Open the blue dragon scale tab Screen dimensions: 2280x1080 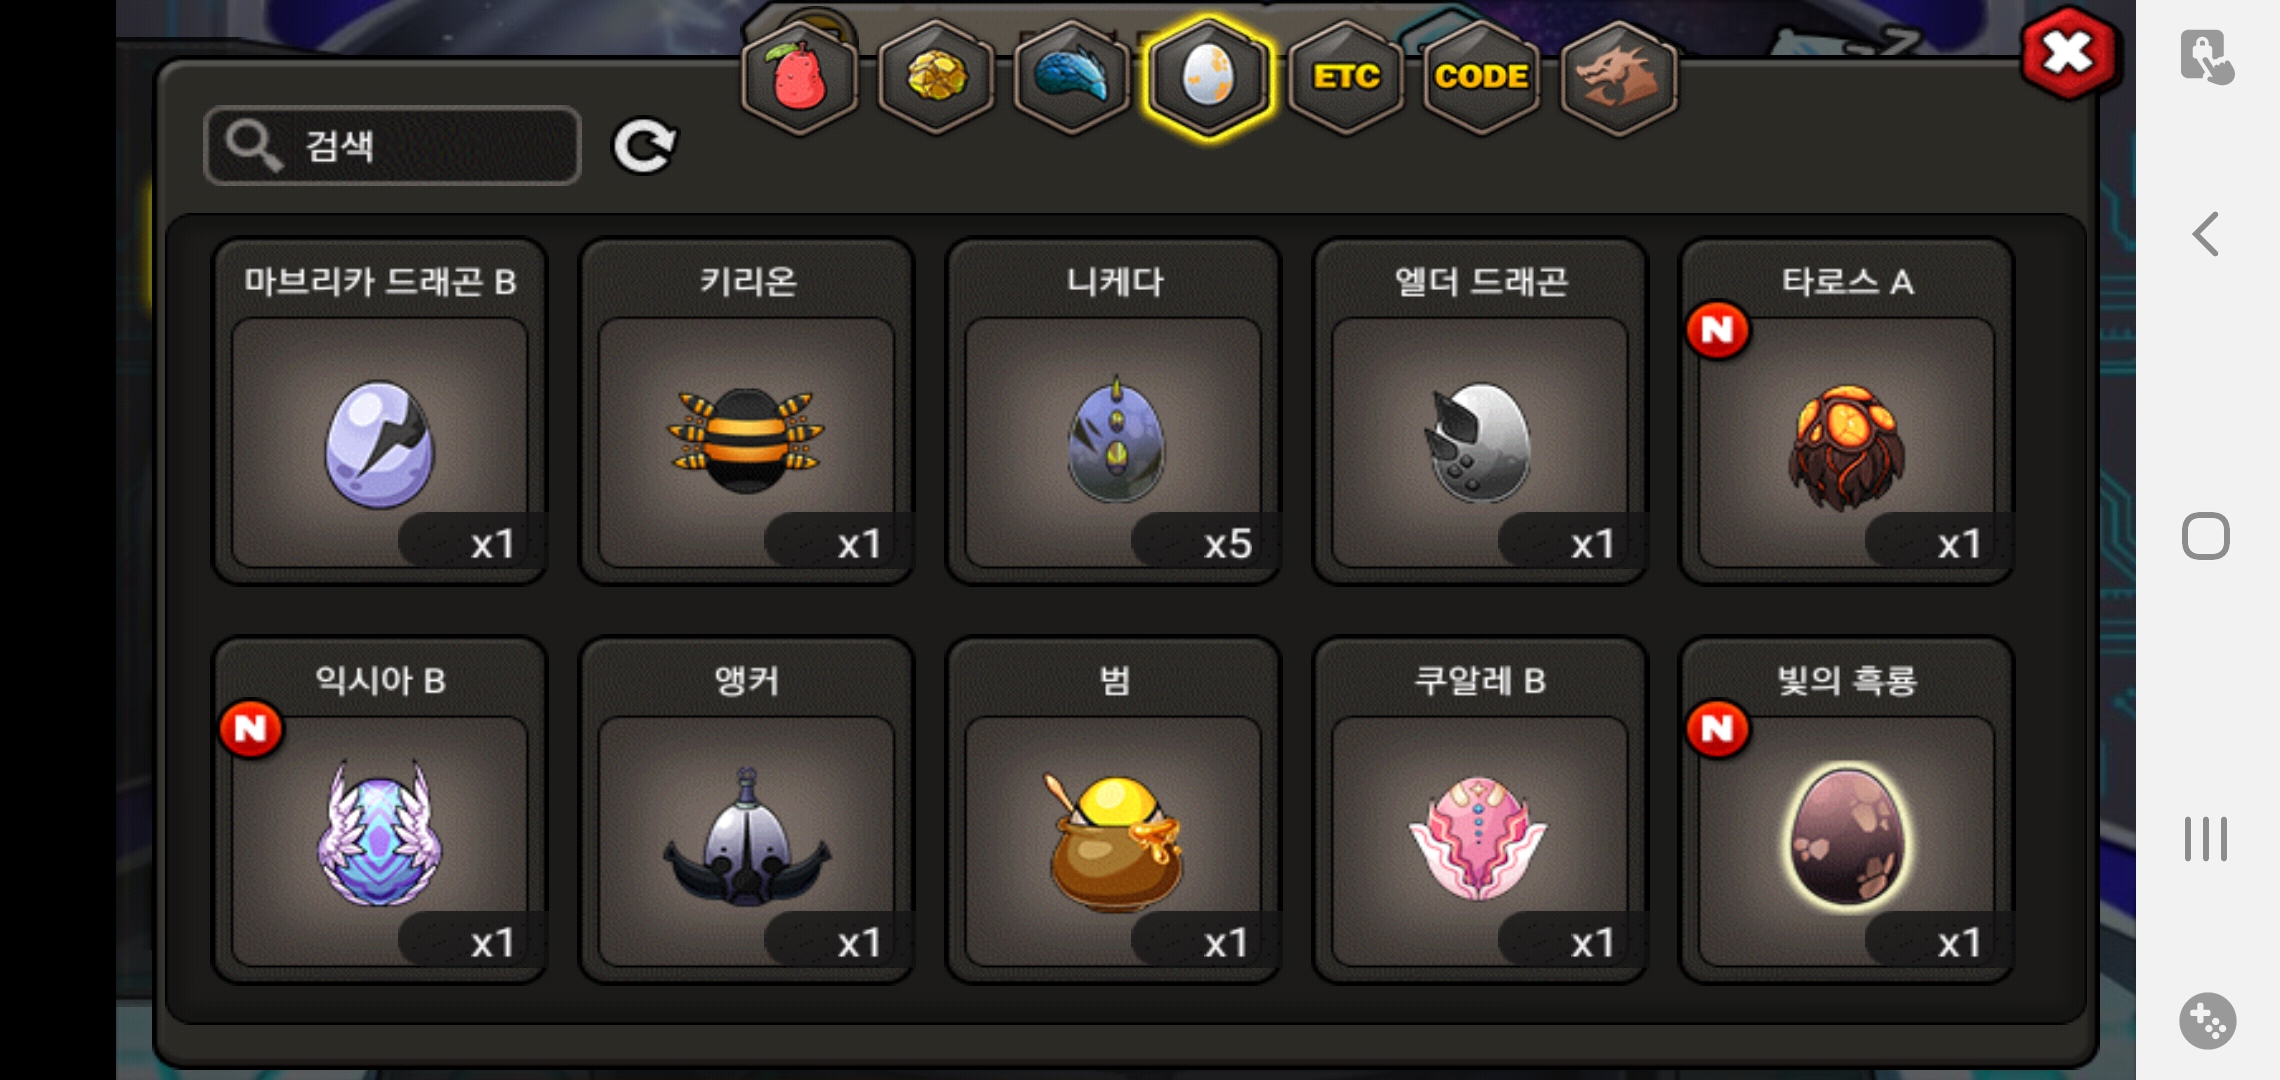(1072, 77)
